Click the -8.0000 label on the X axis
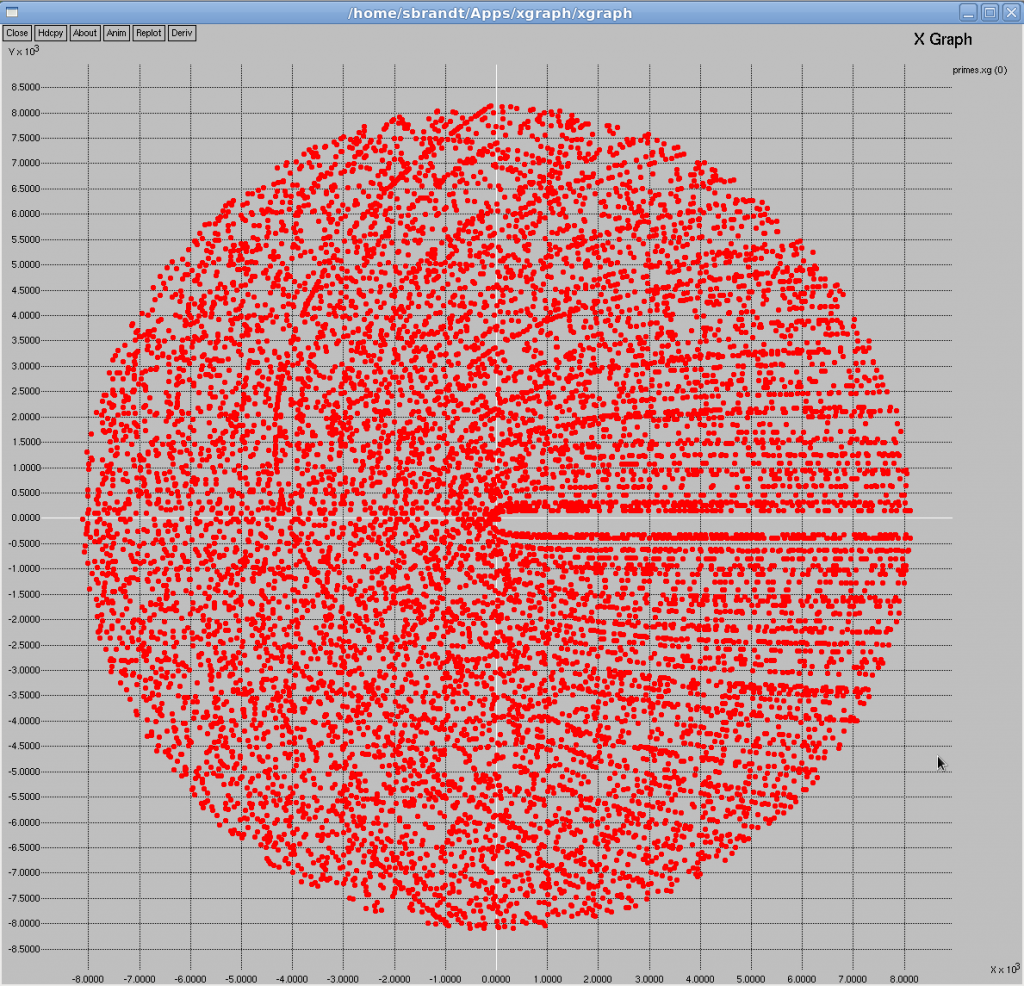1024x986 pixels. (x=89, y=979)
